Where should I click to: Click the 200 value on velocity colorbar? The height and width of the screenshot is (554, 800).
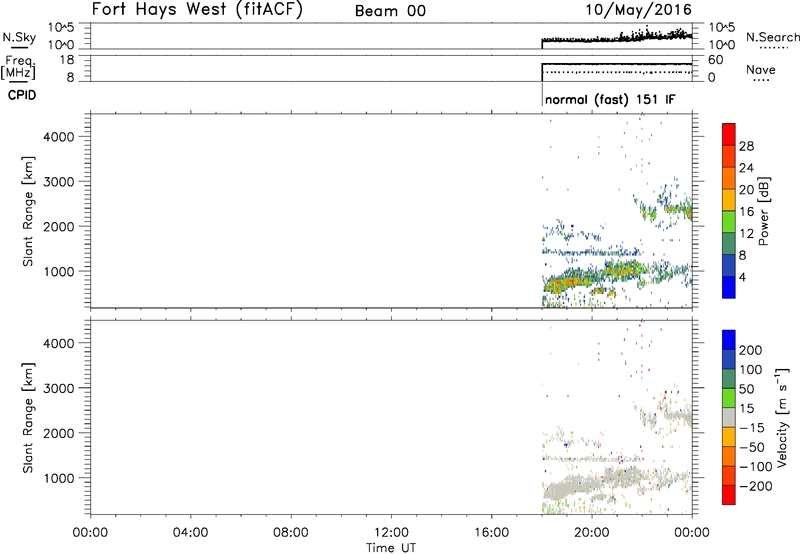tap(751, 350)
